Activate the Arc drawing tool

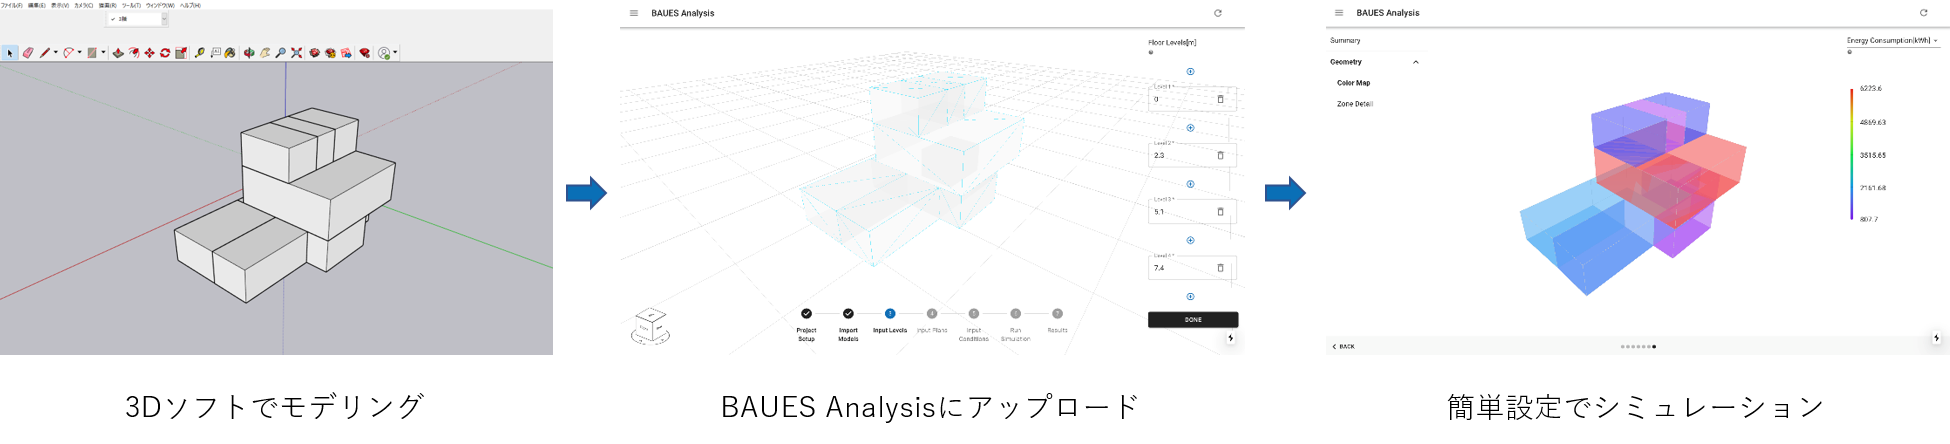tap(68, 53)
